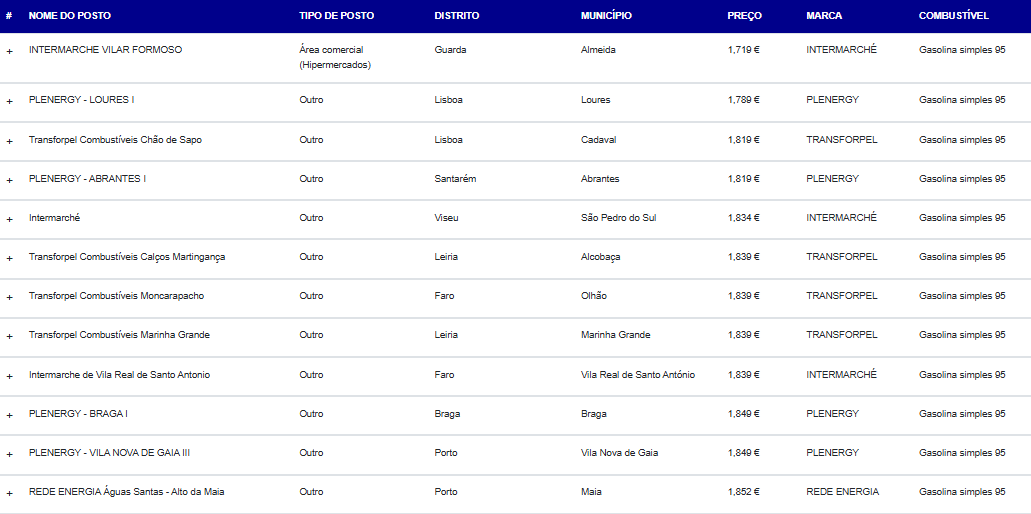Sort by COMBUSTÍVEL column header

(953, 16)
